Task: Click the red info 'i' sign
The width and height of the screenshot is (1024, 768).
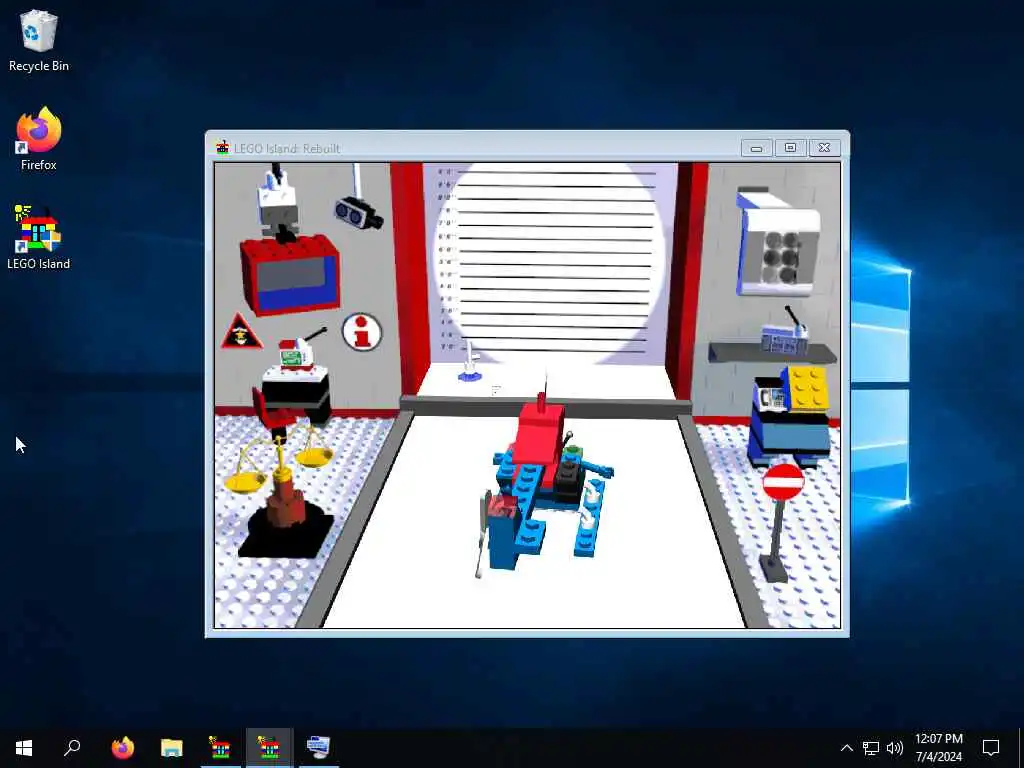Action: 362,332
